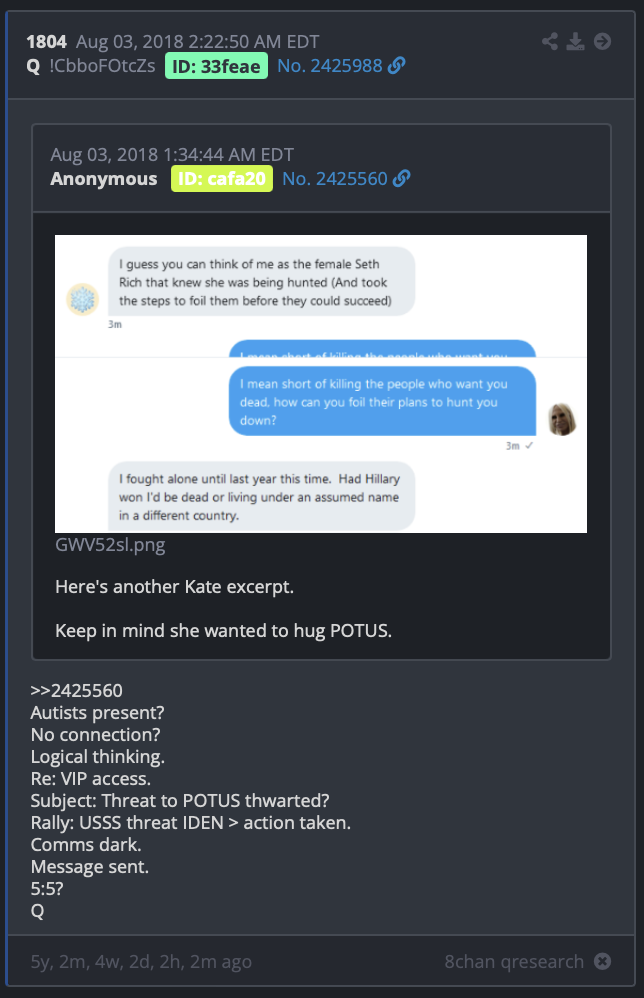Click the Q !CbboFOtcZs tripcode name
Image resolution: width=644 pixels, height=998 pixels.
[91, 66]
